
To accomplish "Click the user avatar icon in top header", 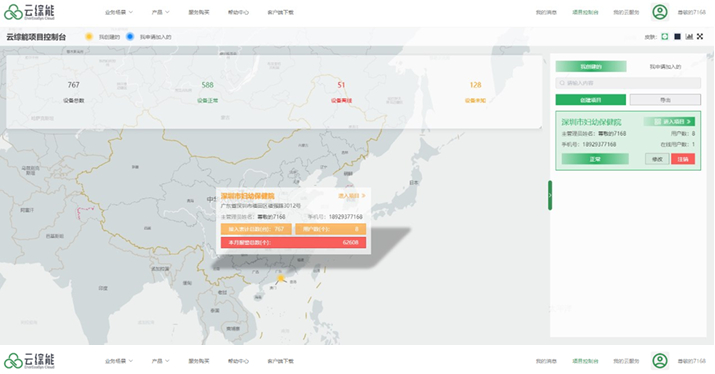I will click(x=660, y=12).
